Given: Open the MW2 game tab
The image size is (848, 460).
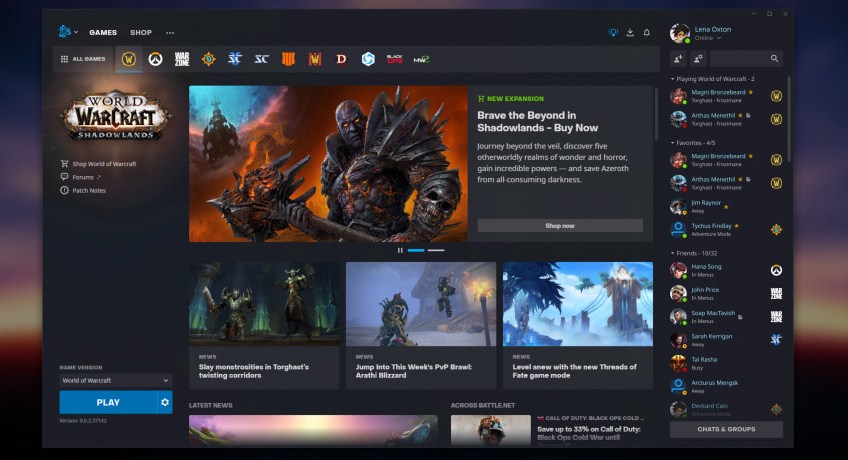Looking at the screenshot, I should click(x=421, y=59).
